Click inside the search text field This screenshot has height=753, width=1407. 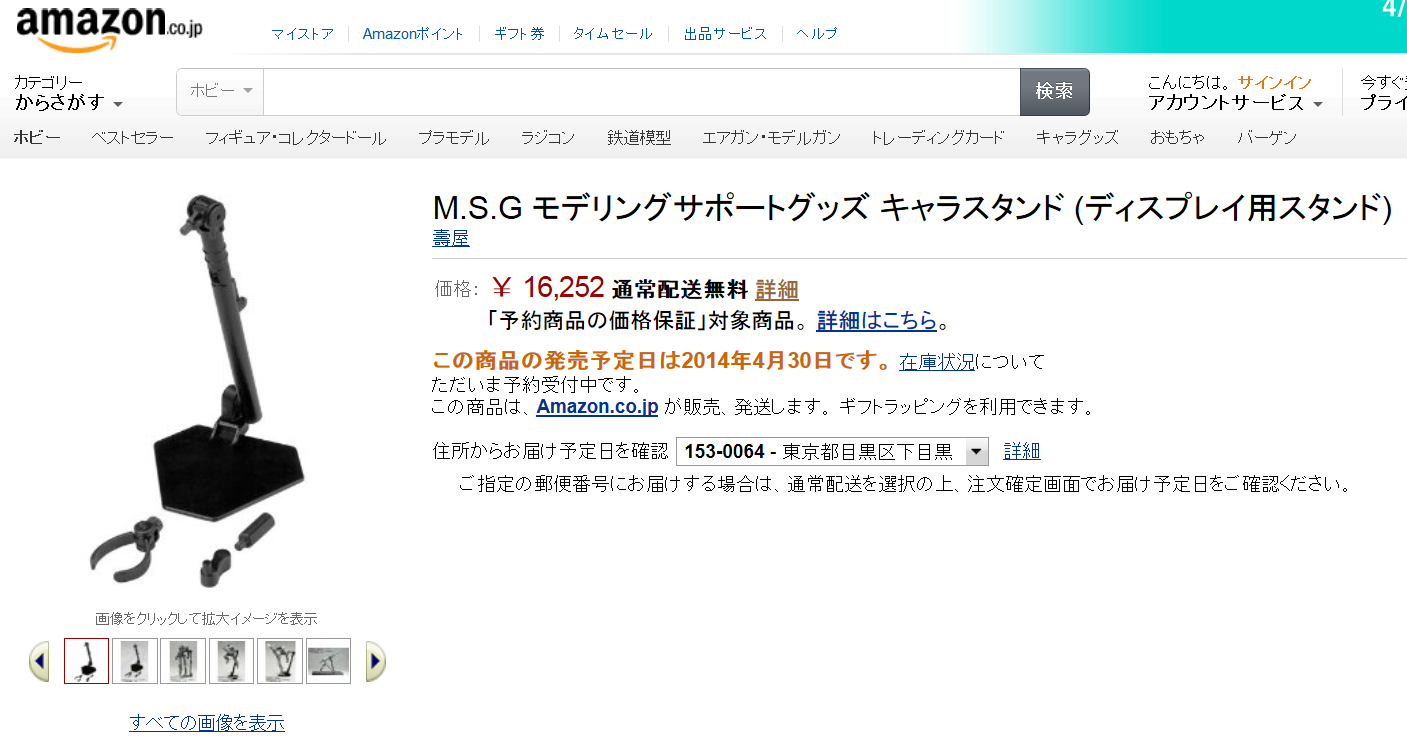point(640,92)
